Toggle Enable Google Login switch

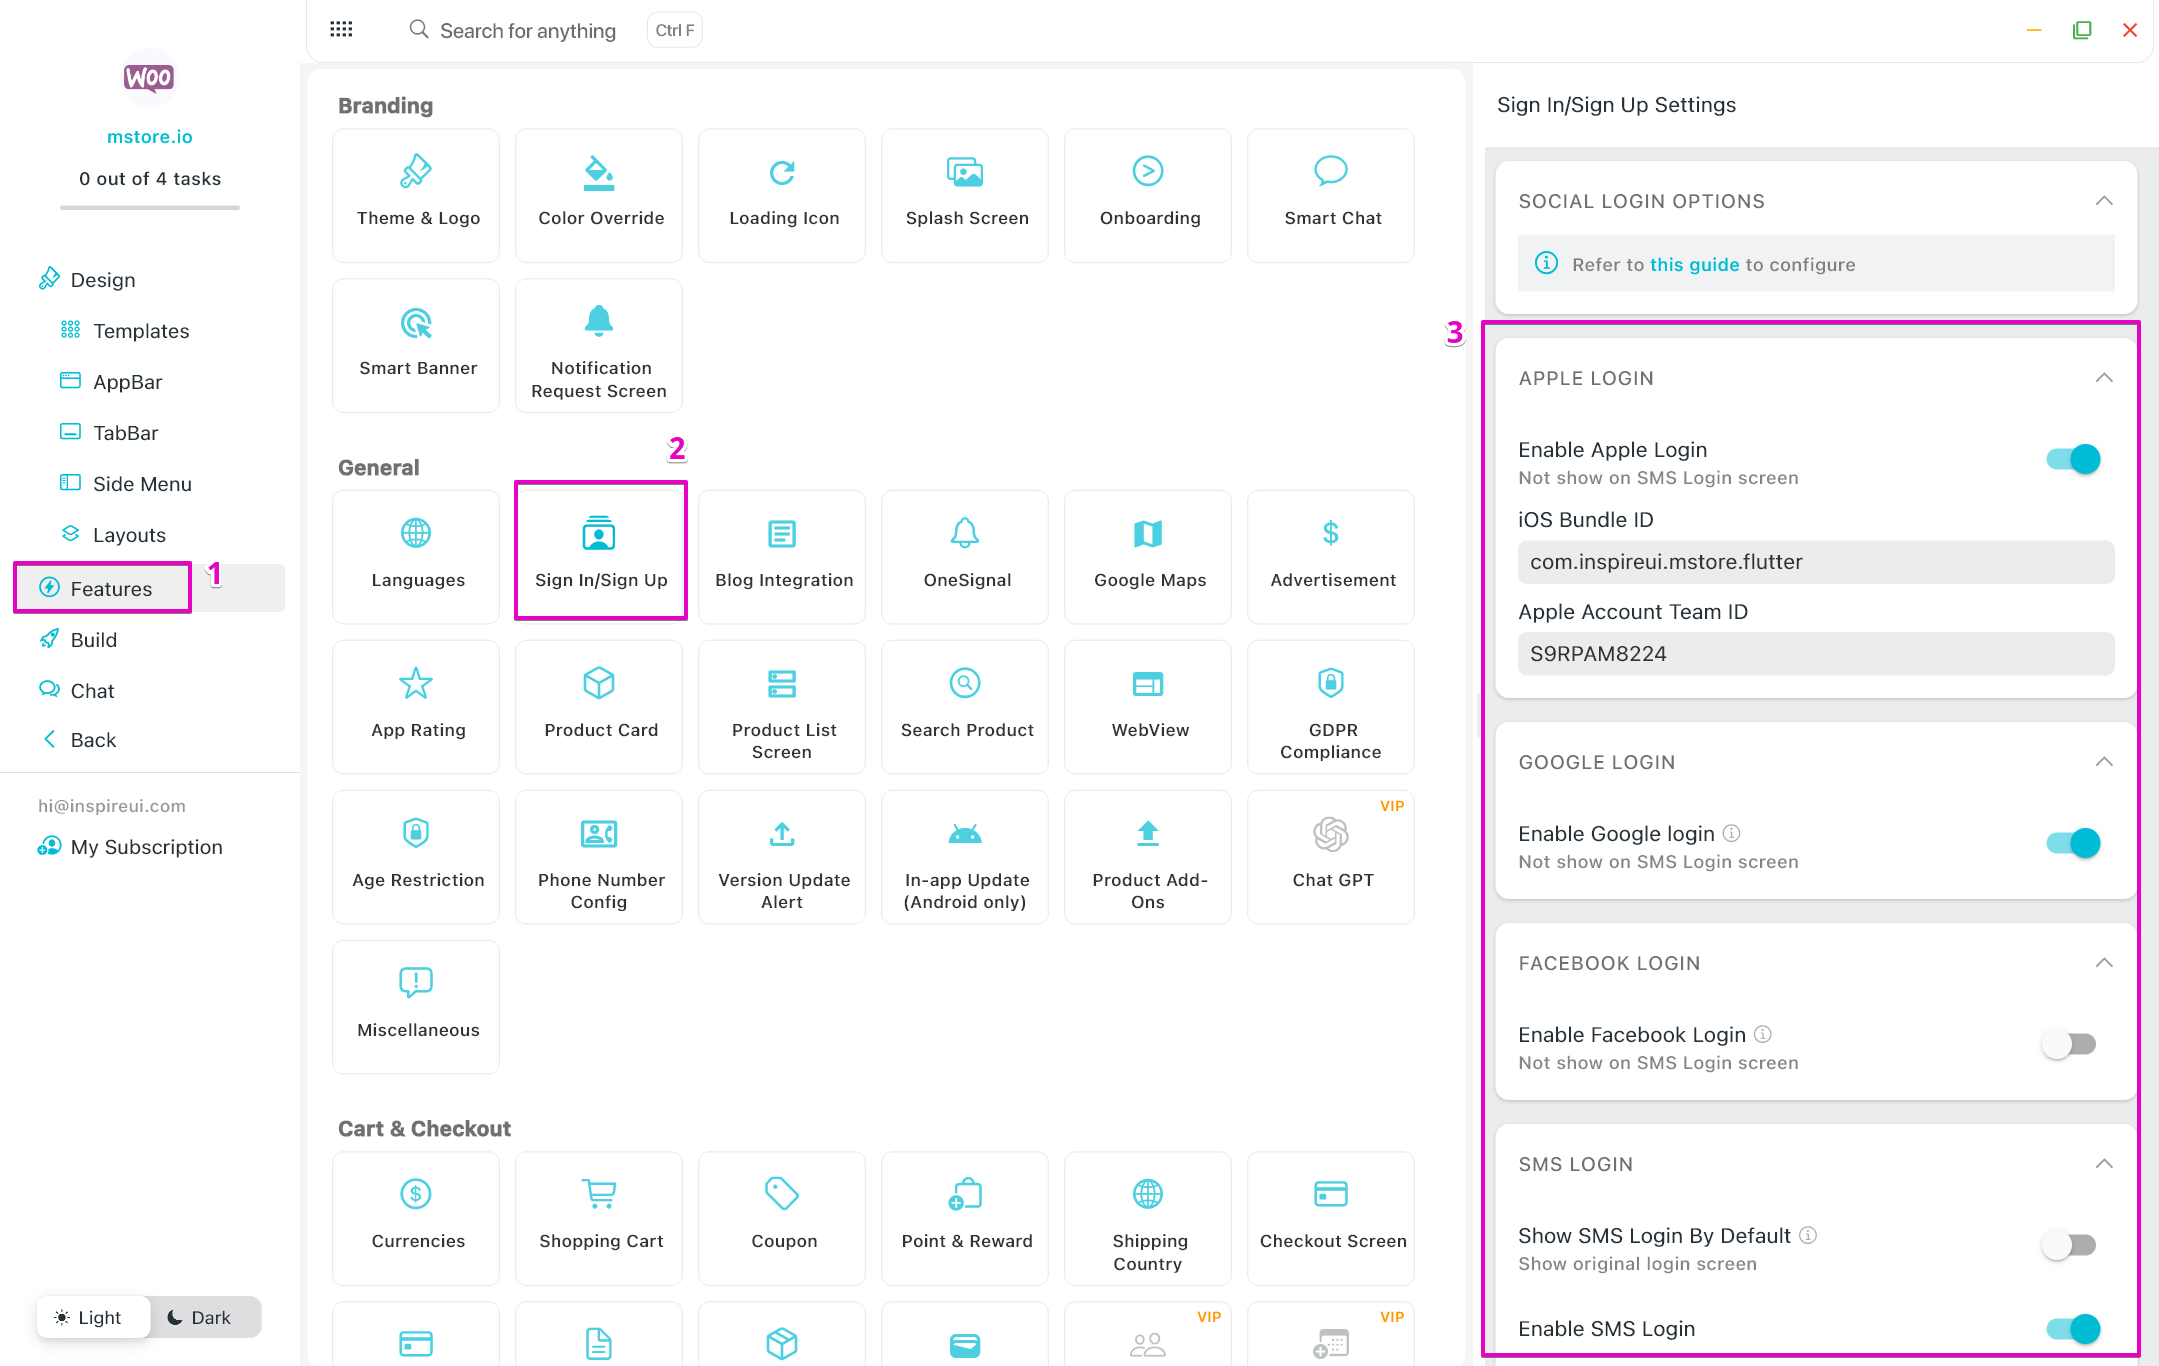pos(2074,844)
